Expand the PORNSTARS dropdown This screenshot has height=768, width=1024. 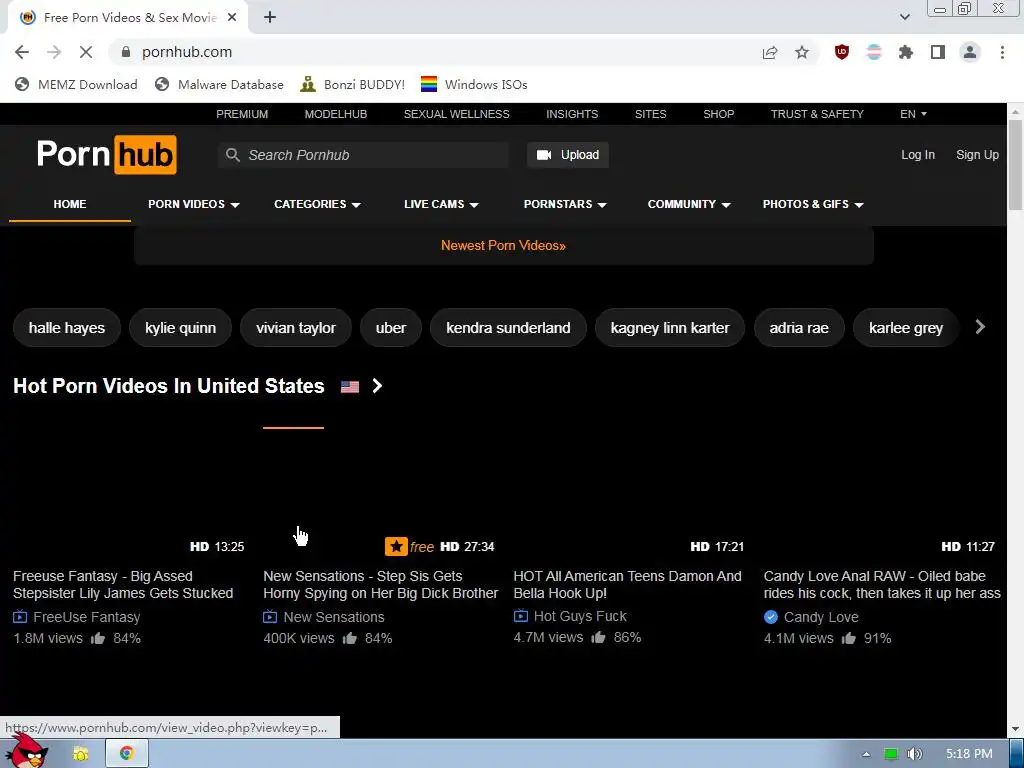pos(565,204)
